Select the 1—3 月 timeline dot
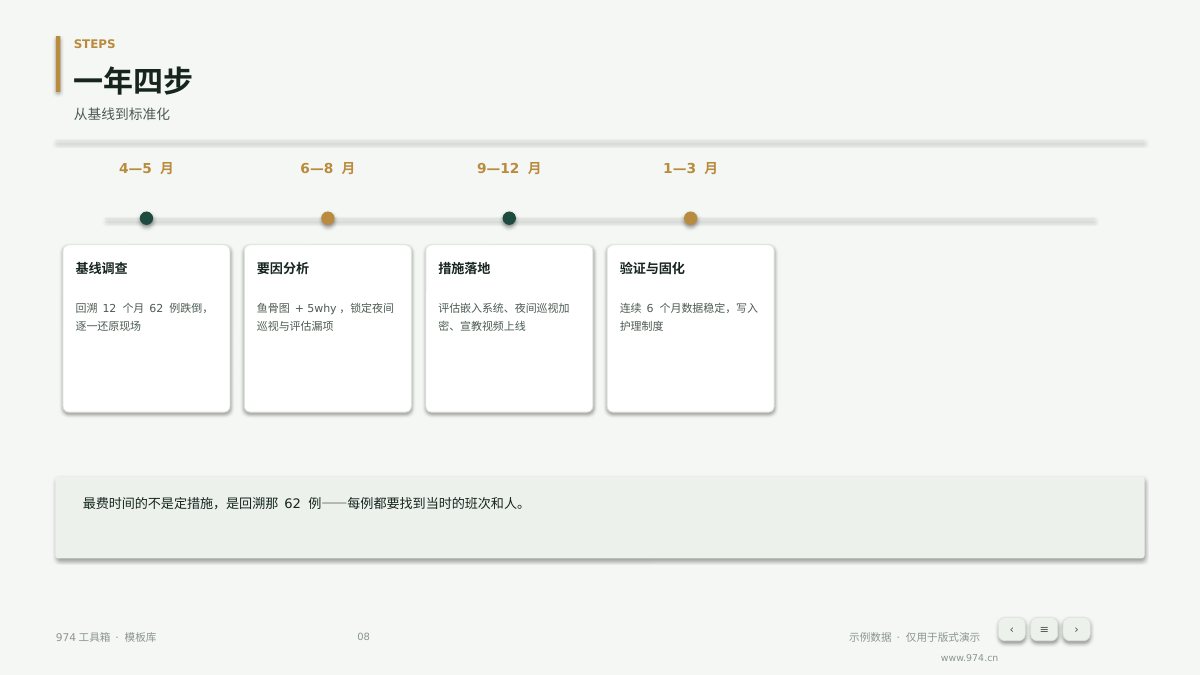 (690, 218)
